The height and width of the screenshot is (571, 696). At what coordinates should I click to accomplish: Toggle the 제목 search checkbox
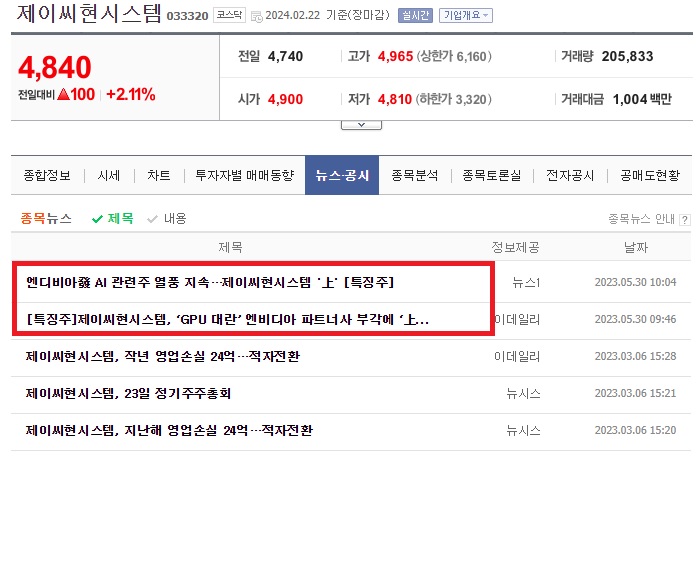[113, 218]
